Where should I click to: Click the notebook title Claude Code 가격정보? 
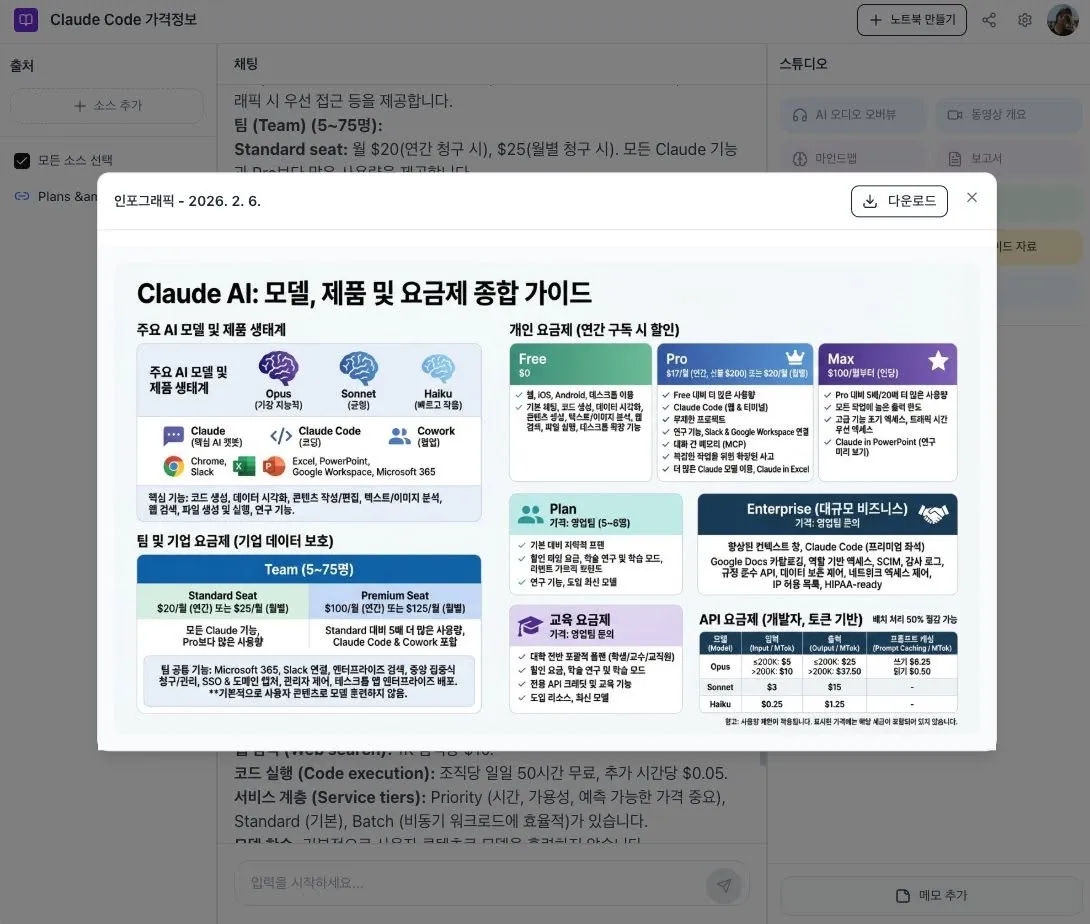123,19
